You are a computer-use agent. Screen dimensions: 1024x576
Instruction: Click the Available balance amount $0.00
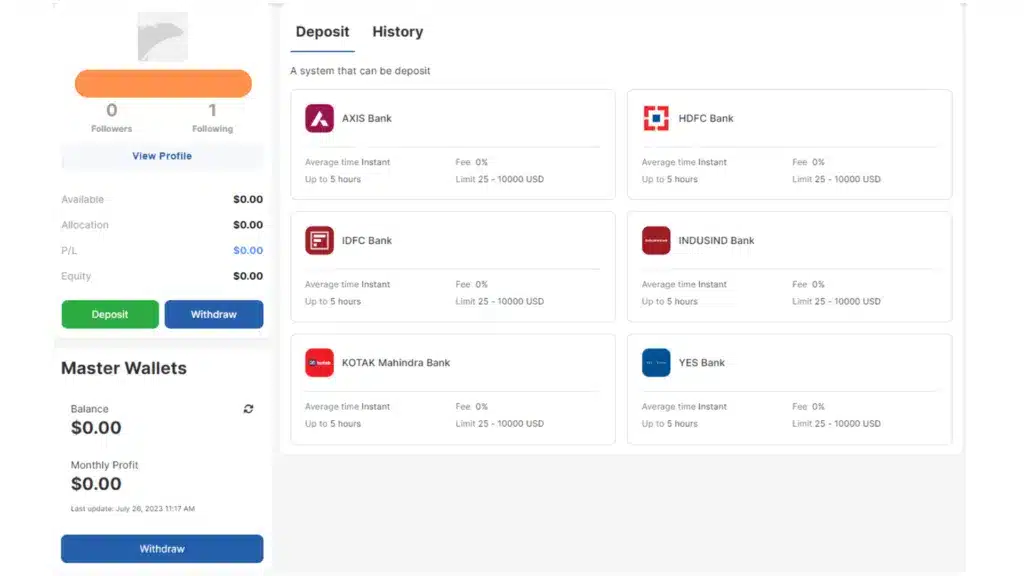pyautogui.click(x=248, y=199)
